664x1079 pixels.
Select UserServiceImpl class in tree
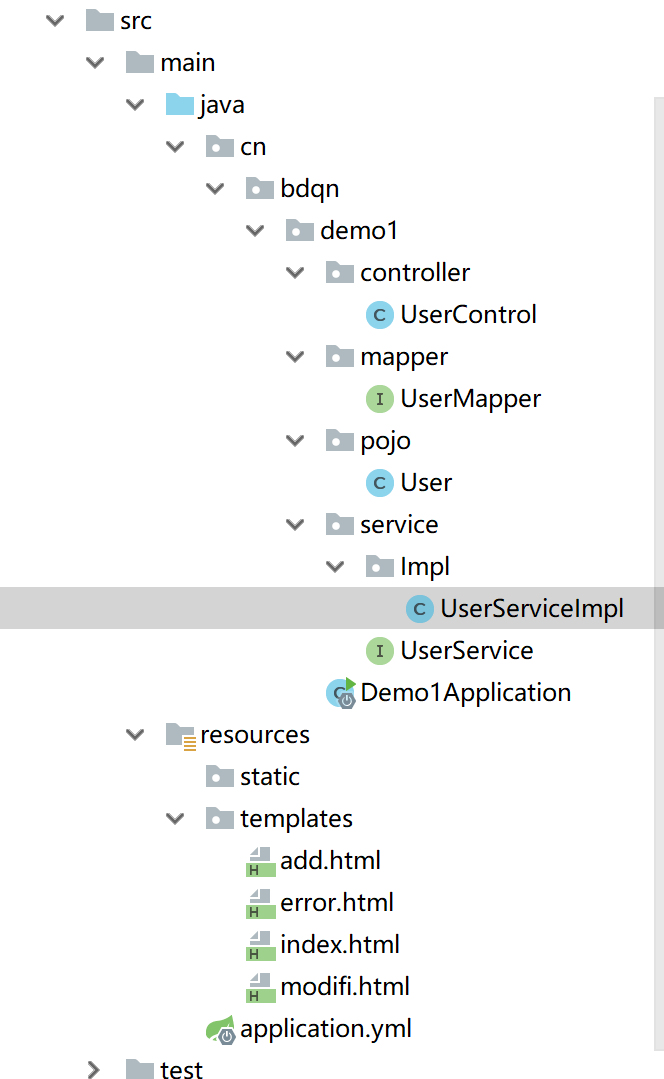(x=531, y=609)
